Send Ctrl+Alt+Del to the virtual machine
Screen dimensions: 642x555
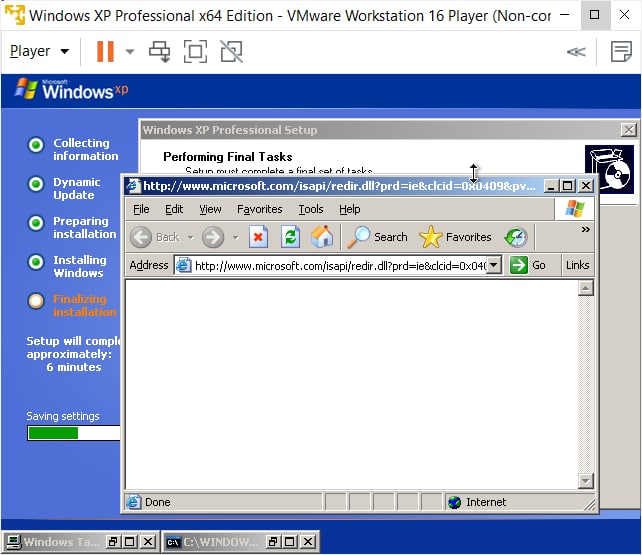pos(159,52)
